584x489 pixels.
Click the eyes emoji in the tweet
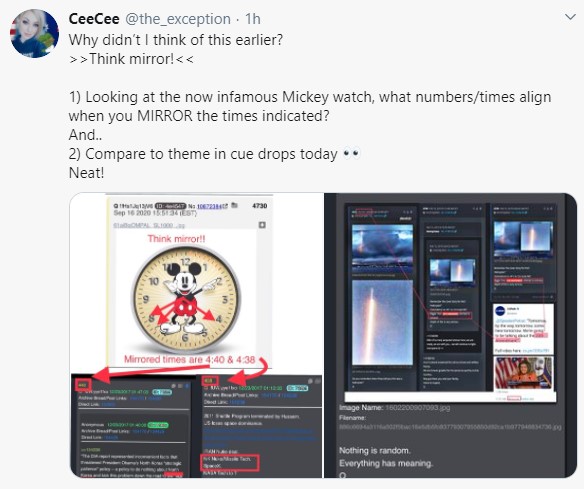(x=351, y=154)
